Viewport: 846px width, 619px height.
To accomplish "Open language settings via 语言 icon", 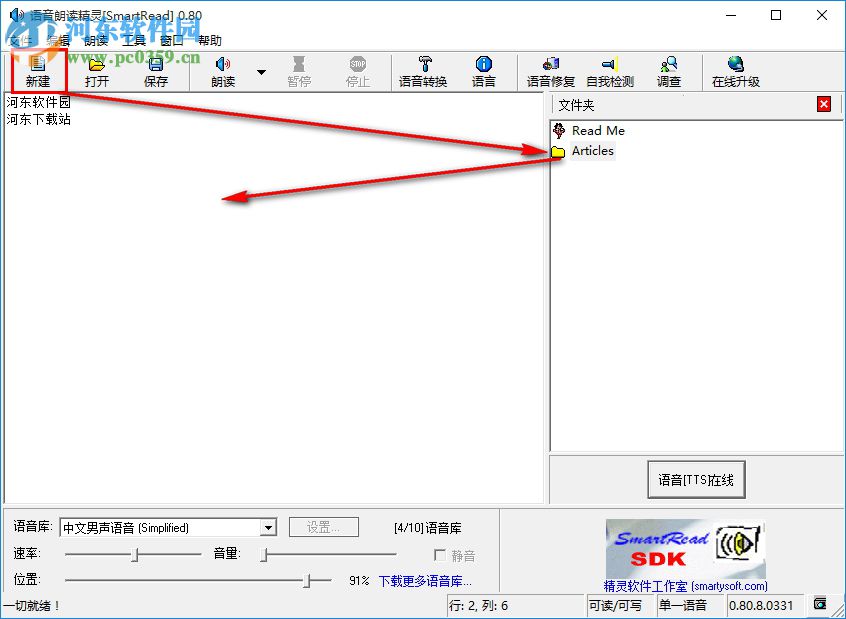I will point(485,72).
